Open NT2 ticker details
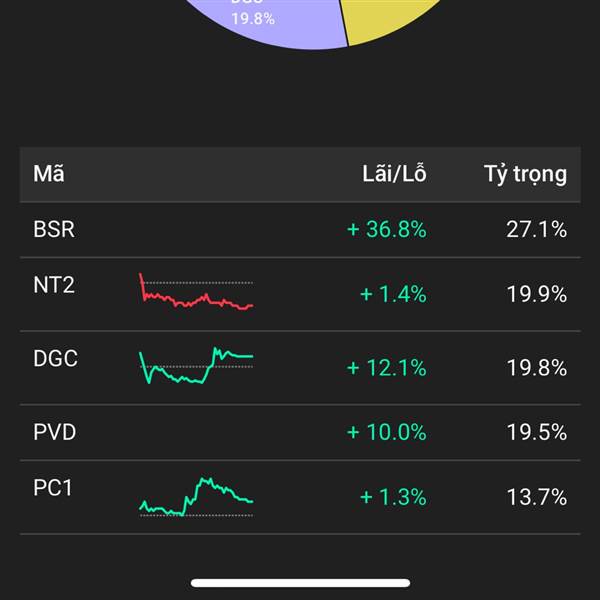600x600 pixels. (54, 286)
